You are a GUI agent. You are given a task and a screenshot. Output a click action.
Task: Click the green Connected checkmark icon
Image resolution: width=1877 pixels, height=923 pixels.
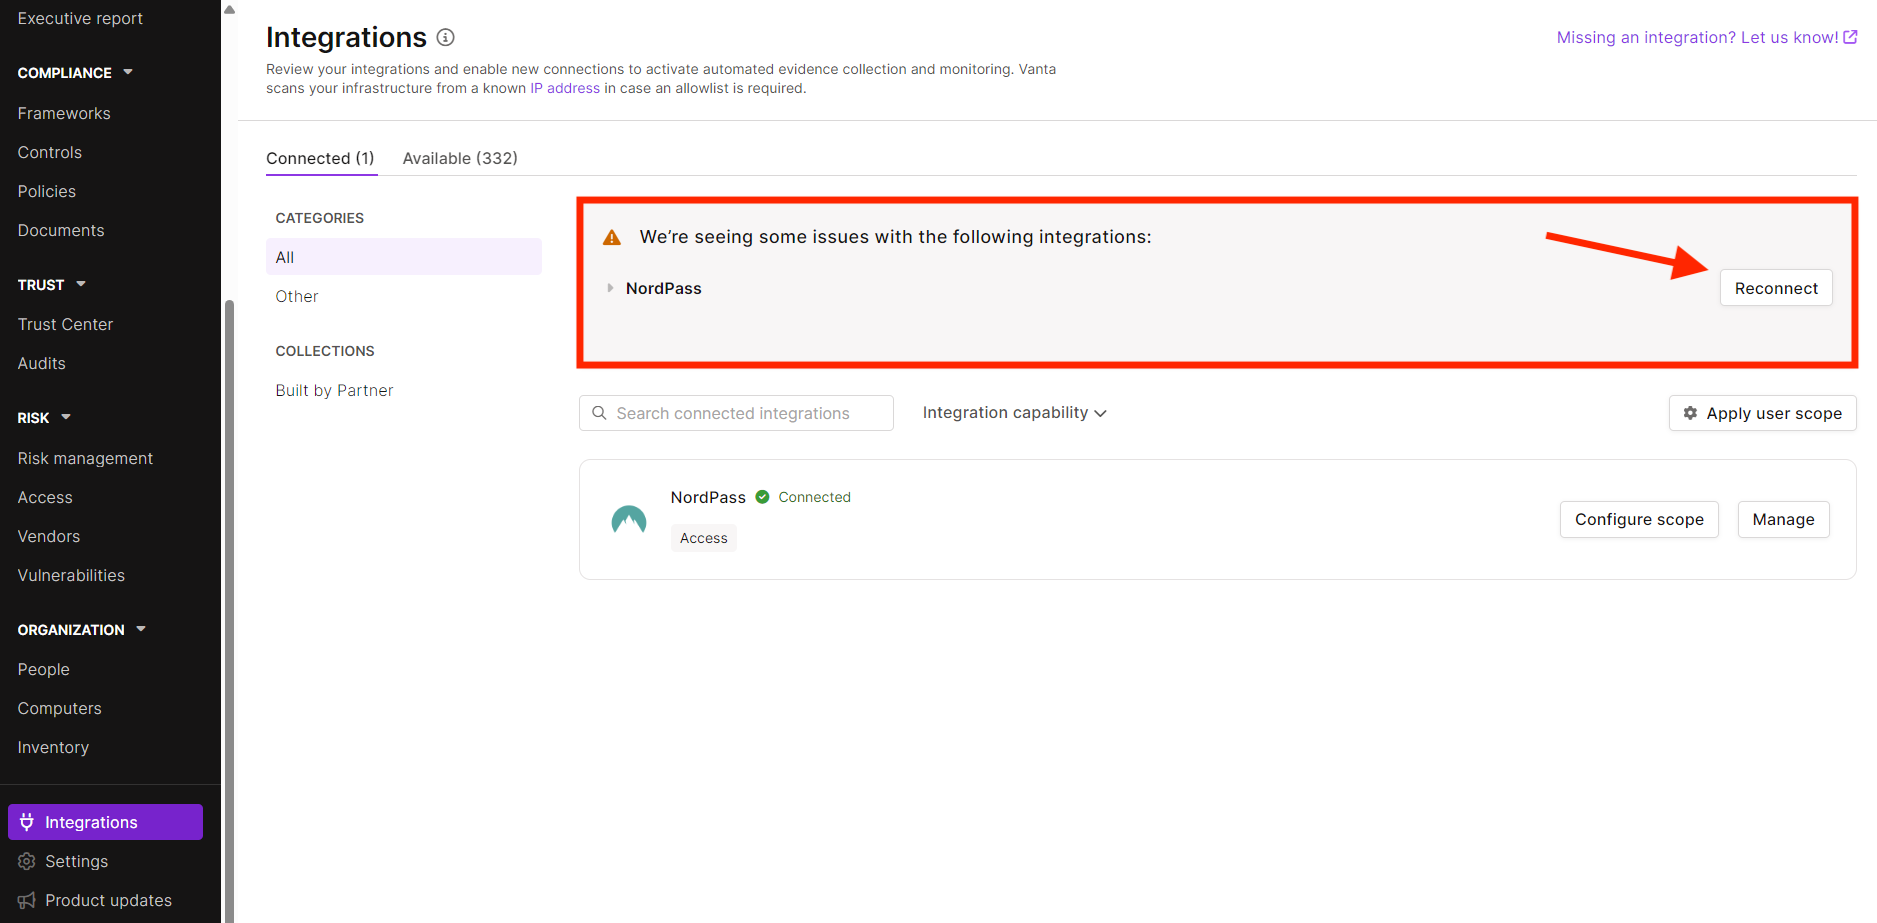pos(762,497)
